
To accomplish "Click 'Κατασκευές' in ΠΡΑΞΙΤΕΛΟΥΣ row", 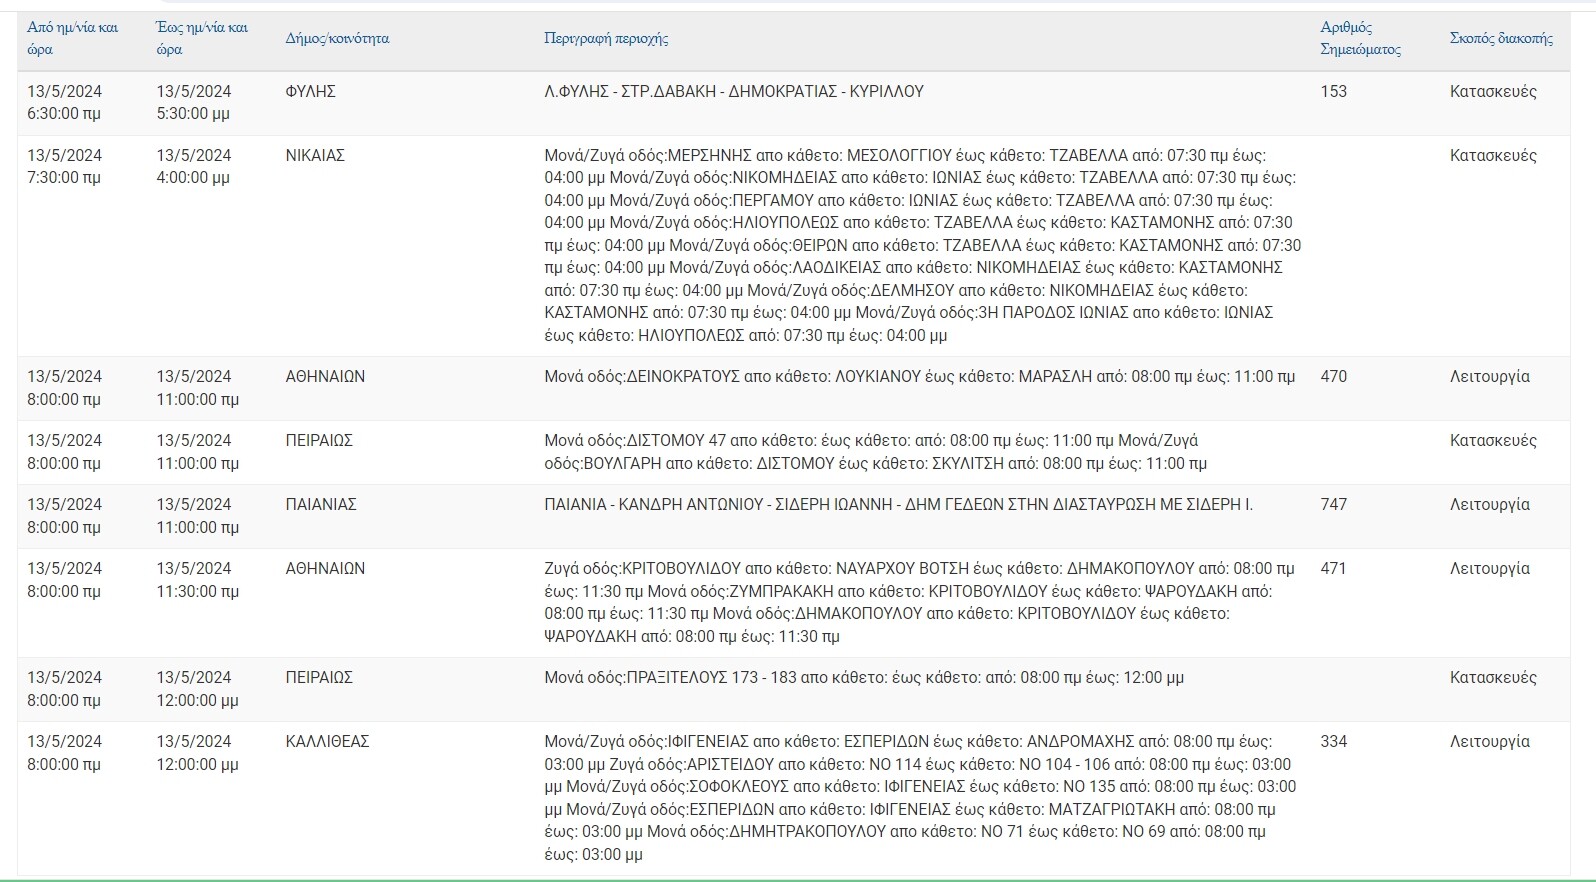I will tap(1493, 677).
